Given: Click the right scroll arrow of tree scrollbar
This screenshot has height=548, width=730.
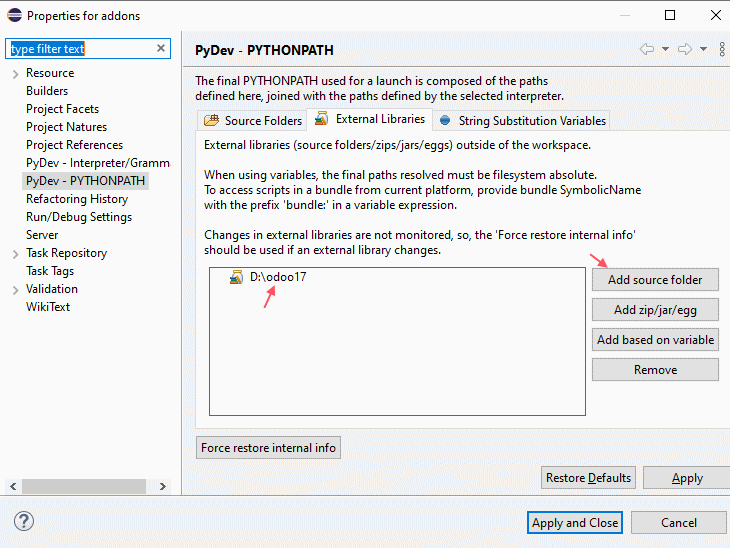Looking at the screenshot, I should (x=162, y=487).
